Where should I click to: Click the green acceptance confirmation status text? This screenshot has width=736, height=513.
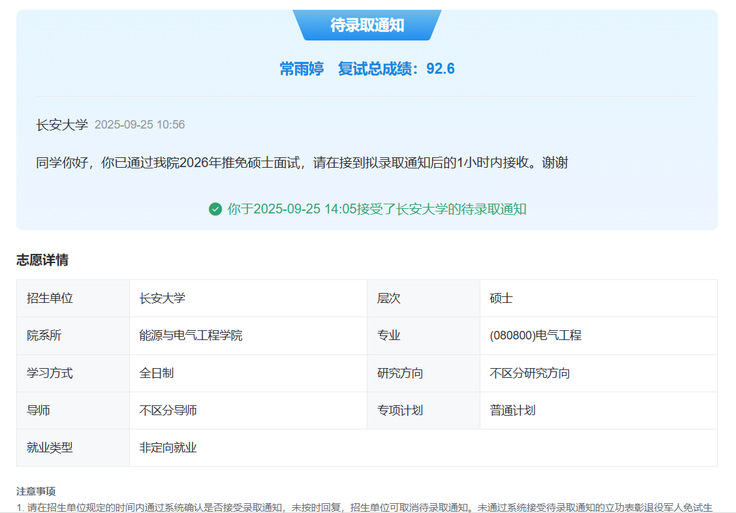click(376, 209)
